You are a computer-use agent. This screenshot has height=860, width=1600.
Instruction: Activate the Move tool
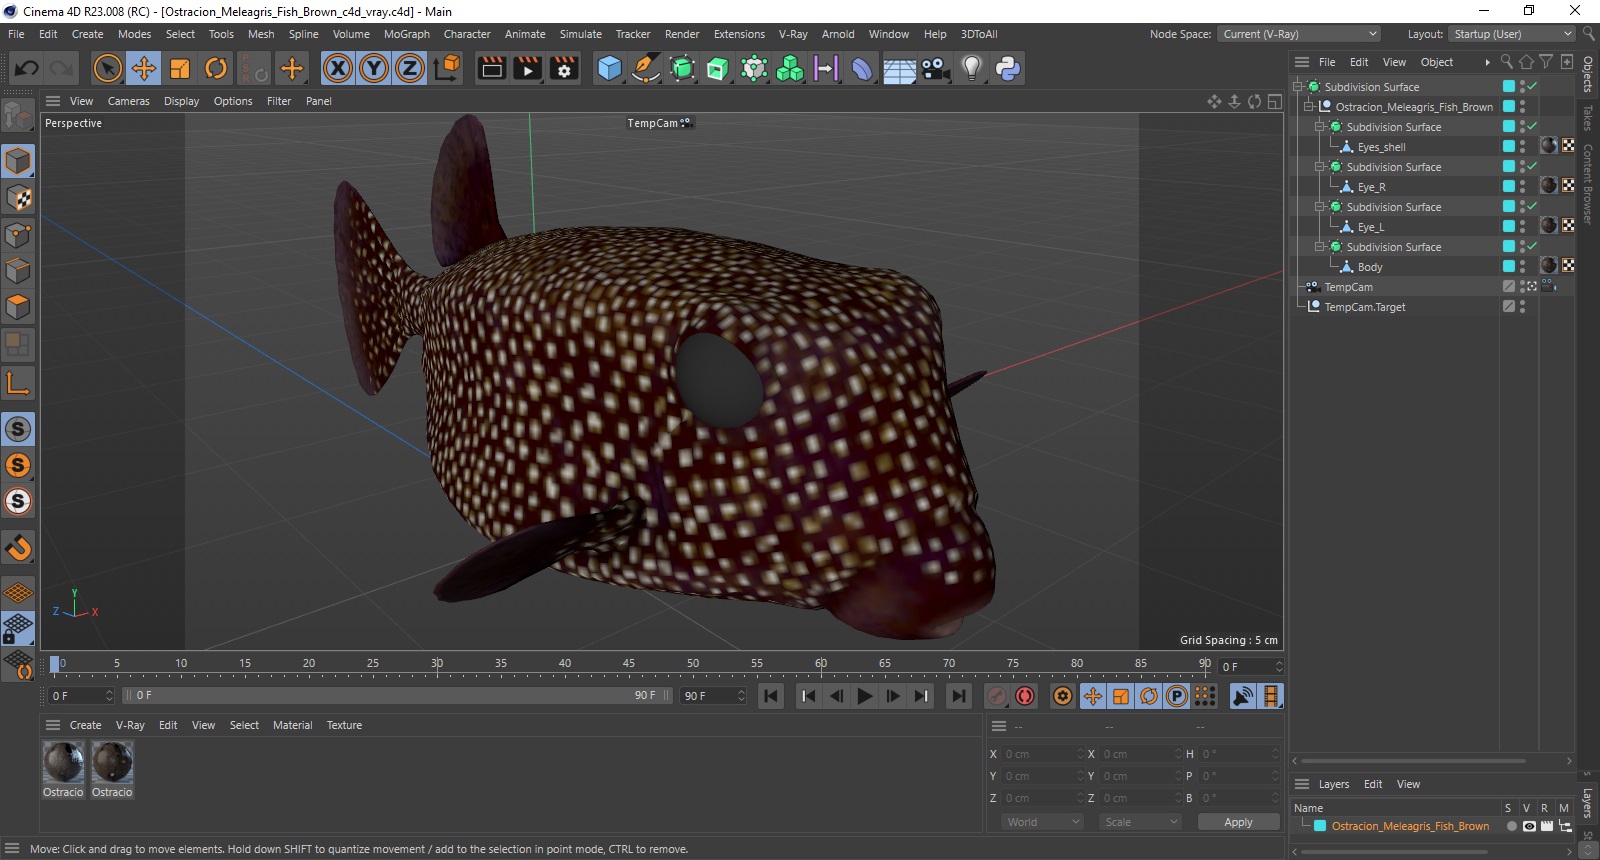pyautogui.click(x=143, y=68)
